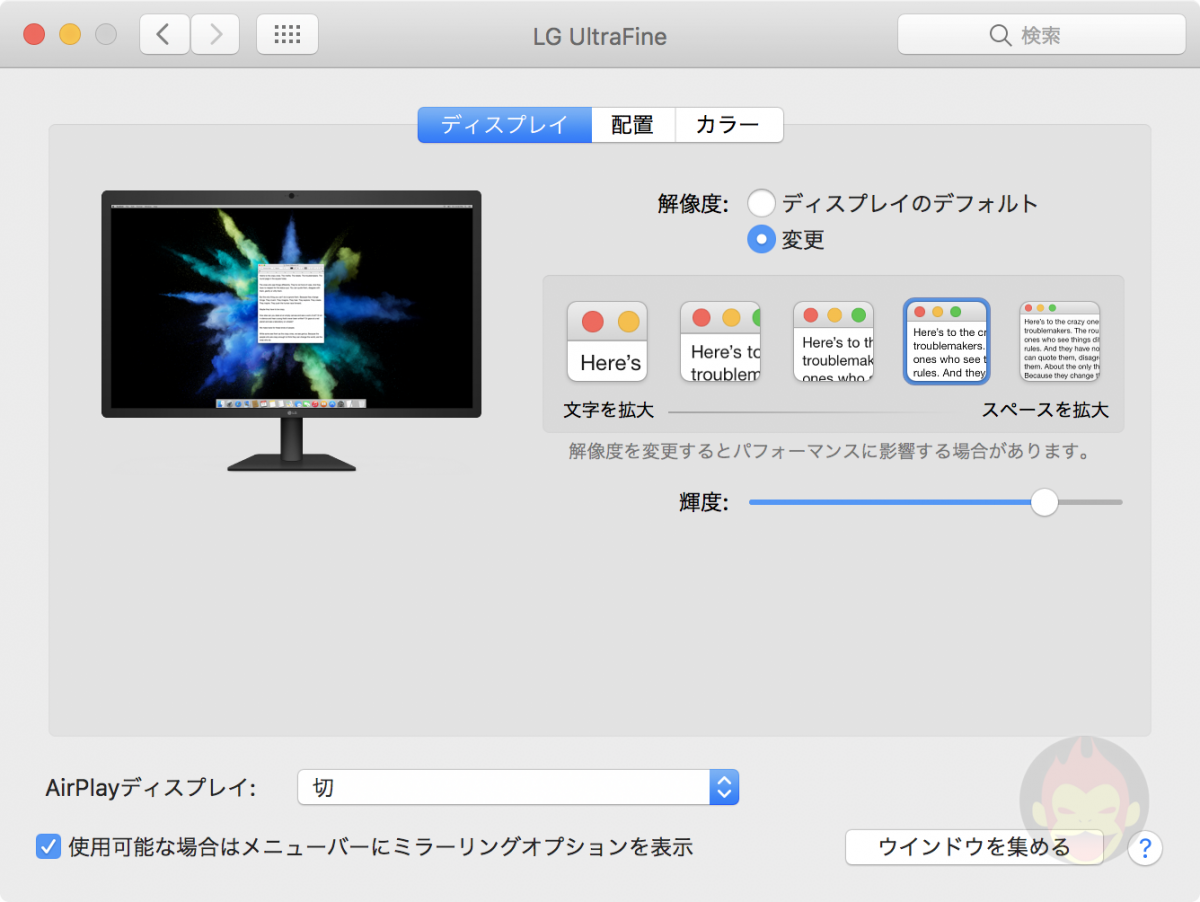Click the ウインドウを集める button

point(974,846)
